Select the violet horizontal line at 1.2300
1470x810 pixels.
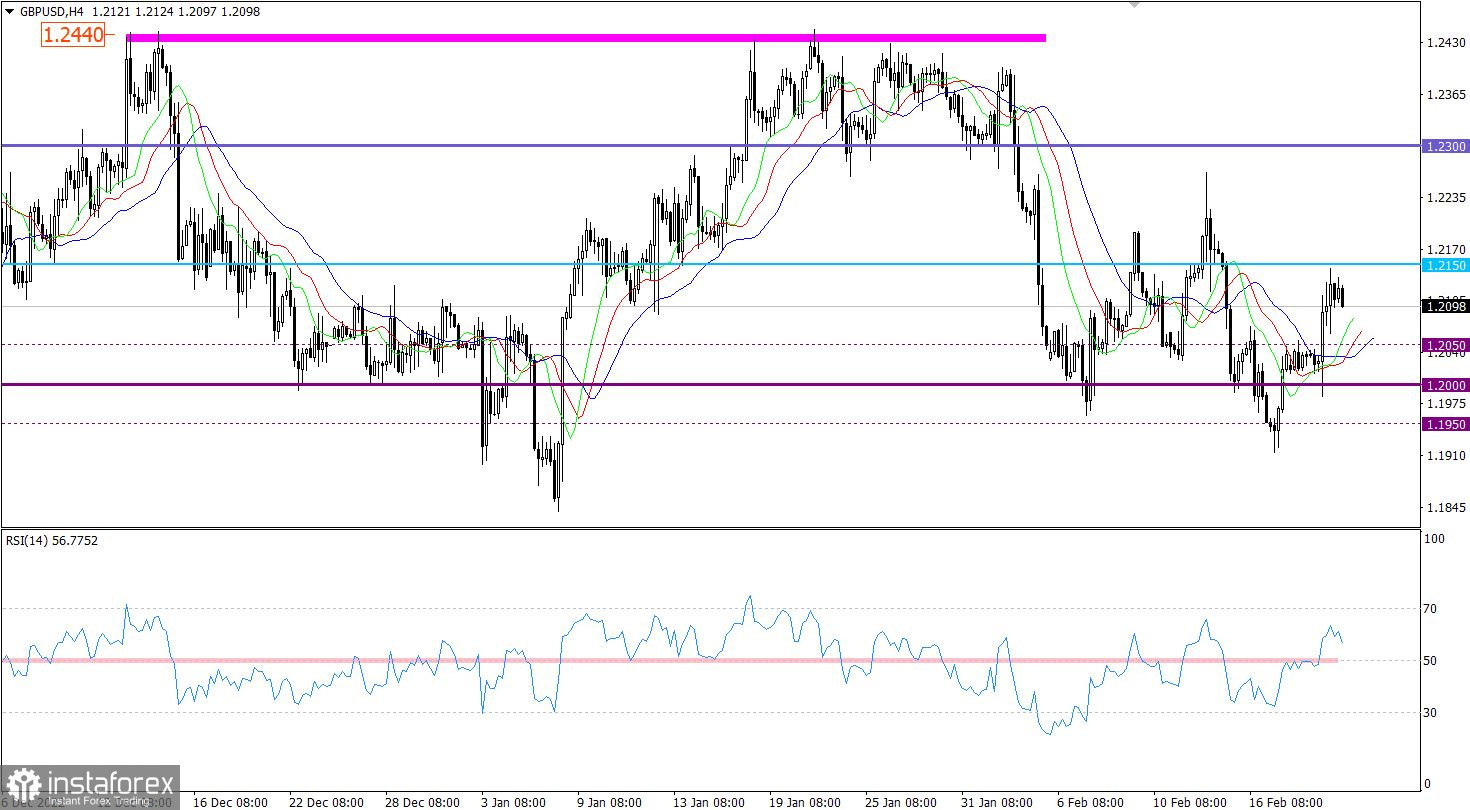[x=710, y=146]
